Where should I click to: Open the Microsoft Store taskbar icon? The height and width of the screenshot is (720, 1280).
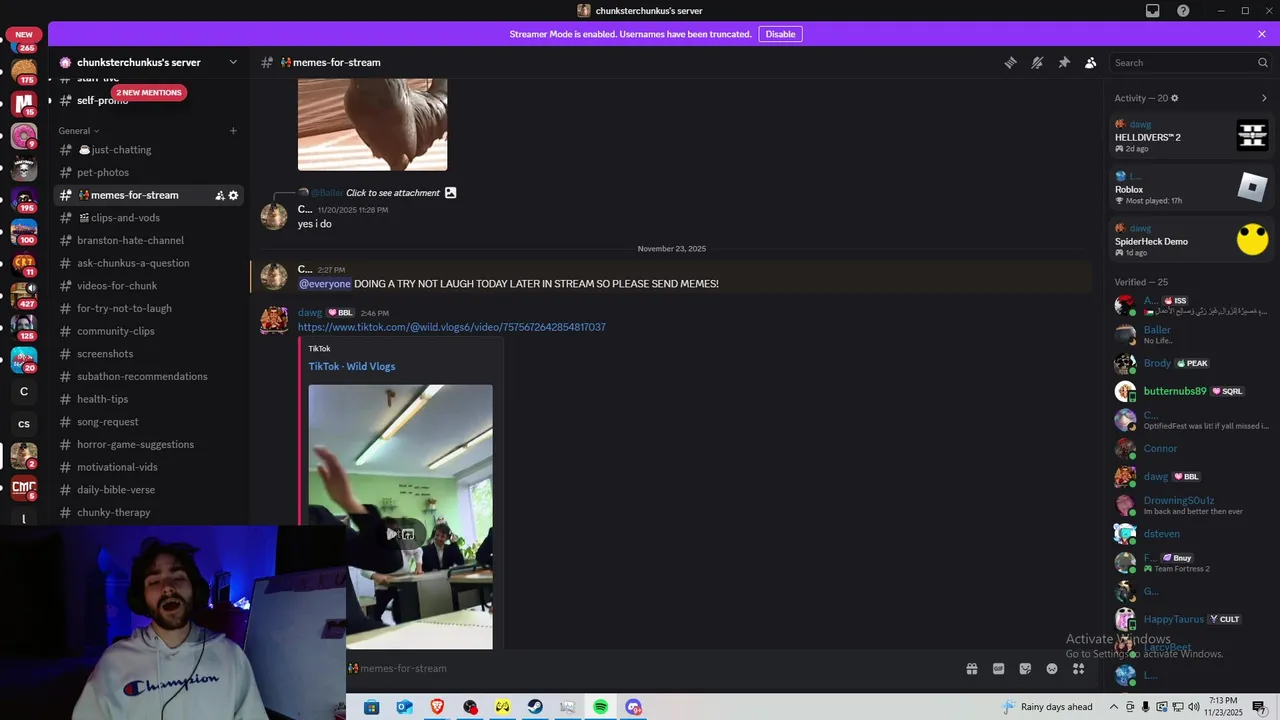(371, 707)
